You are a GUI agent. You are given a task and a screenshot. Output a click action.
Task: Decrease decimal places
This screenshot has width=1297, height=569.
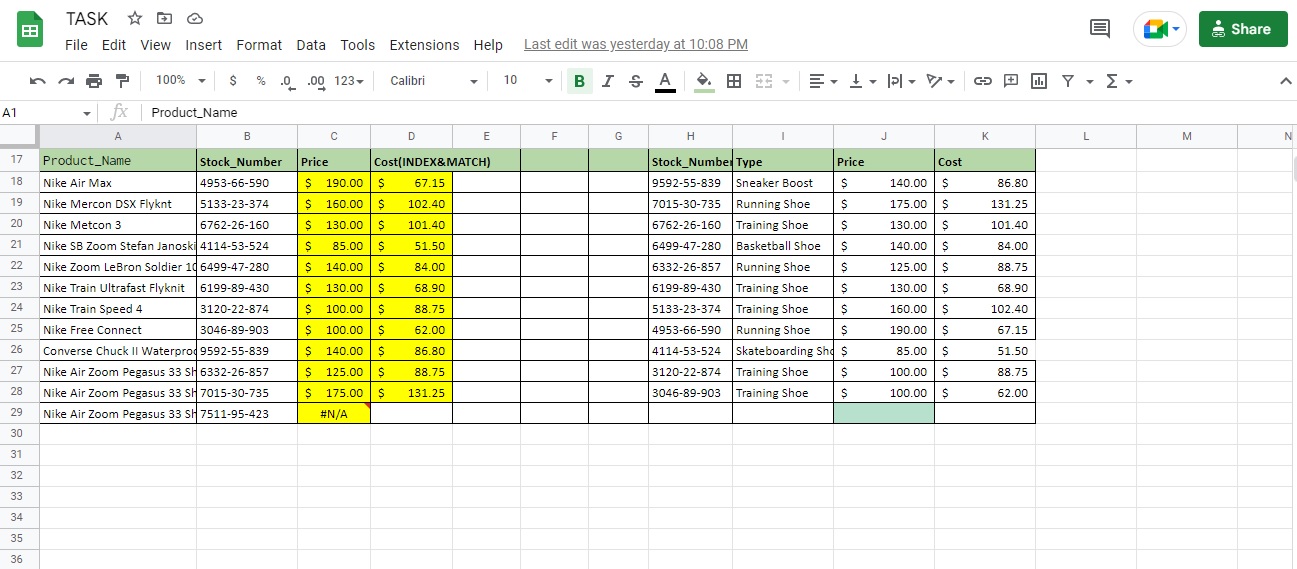287,81
